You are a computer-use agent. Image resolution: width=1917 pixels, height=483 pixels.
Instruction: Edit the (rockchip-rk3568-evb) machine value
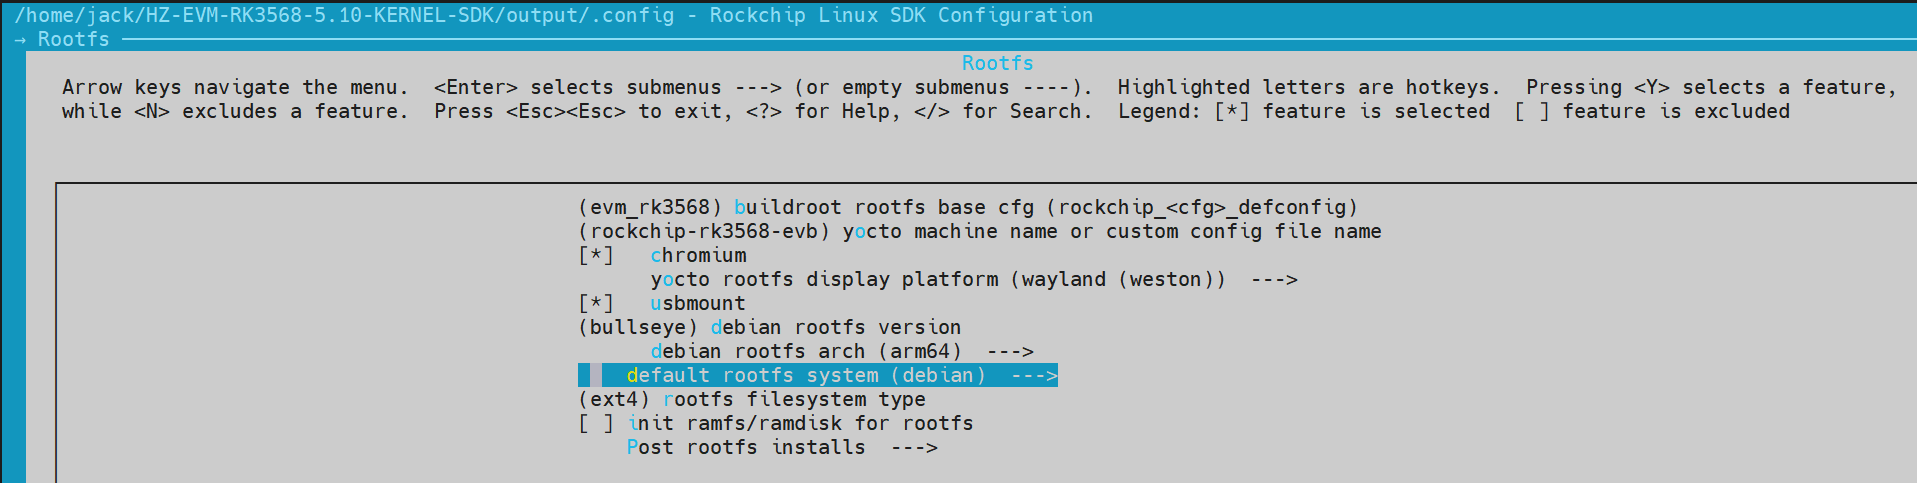point(704,231)
